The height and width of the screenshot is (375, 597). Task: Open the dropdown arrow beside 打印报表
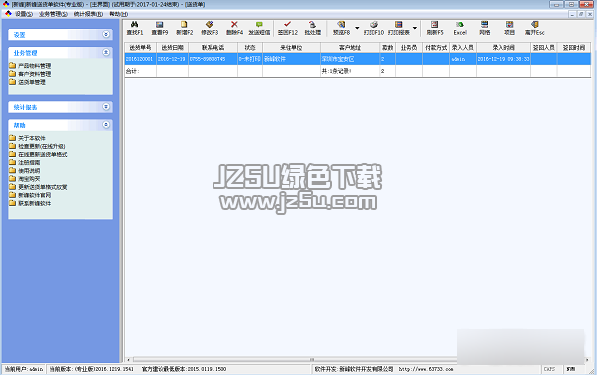(415, 28)
